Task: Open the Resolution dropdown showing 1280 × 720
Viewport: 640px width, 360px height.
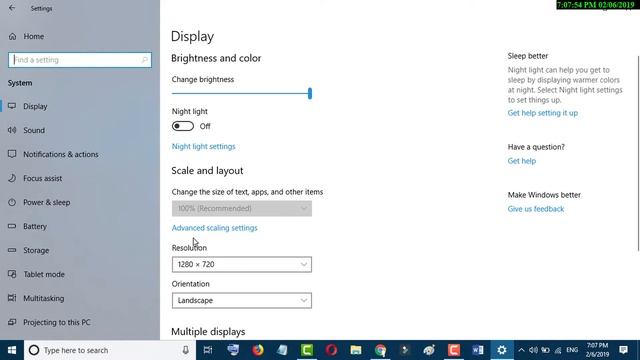Action: click(x=242, y=264)
